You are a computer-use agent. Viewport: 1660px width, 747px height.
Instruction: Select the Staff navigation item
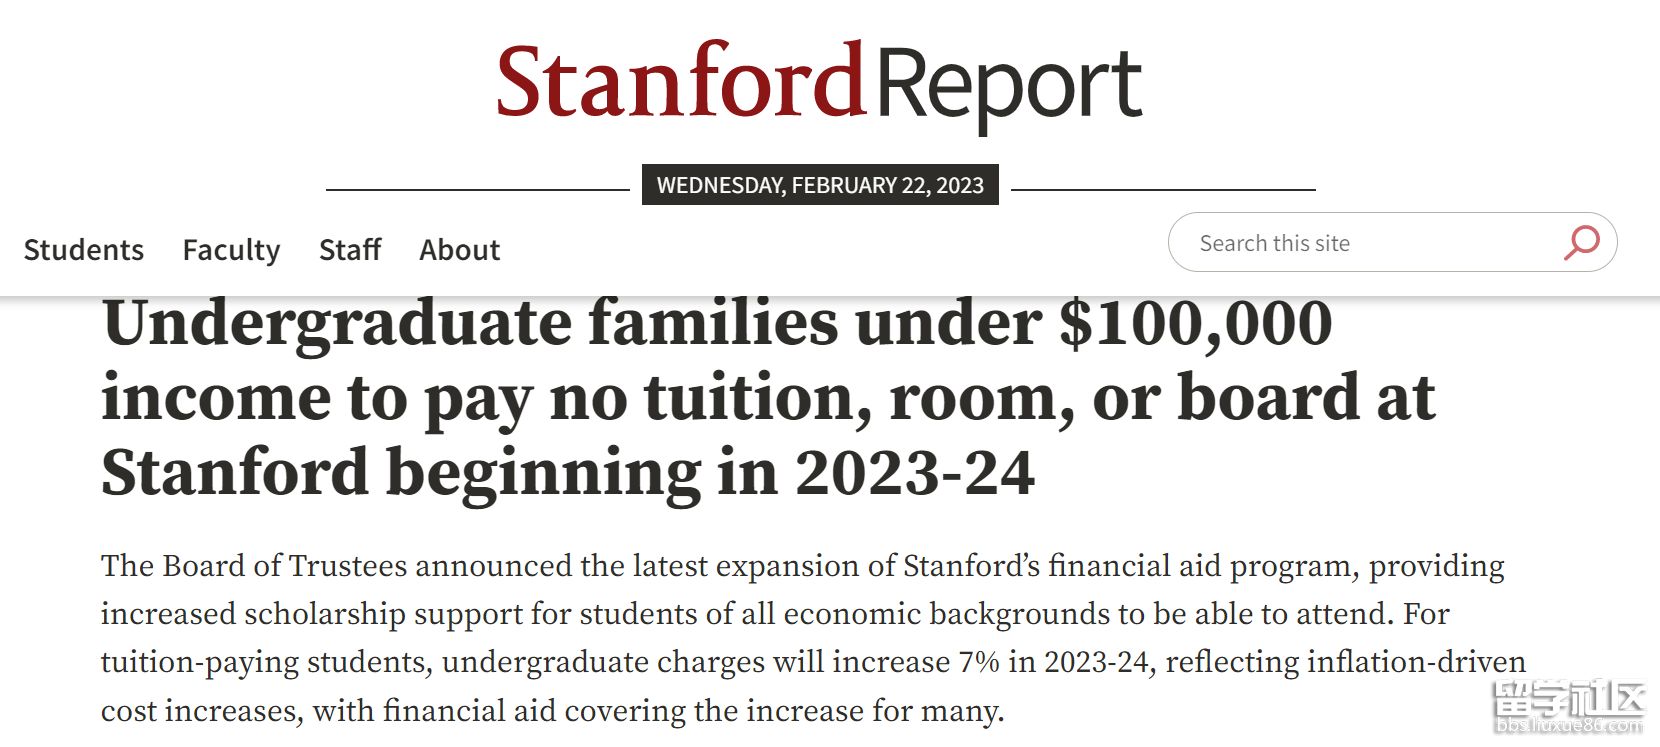tap(350, 249)
